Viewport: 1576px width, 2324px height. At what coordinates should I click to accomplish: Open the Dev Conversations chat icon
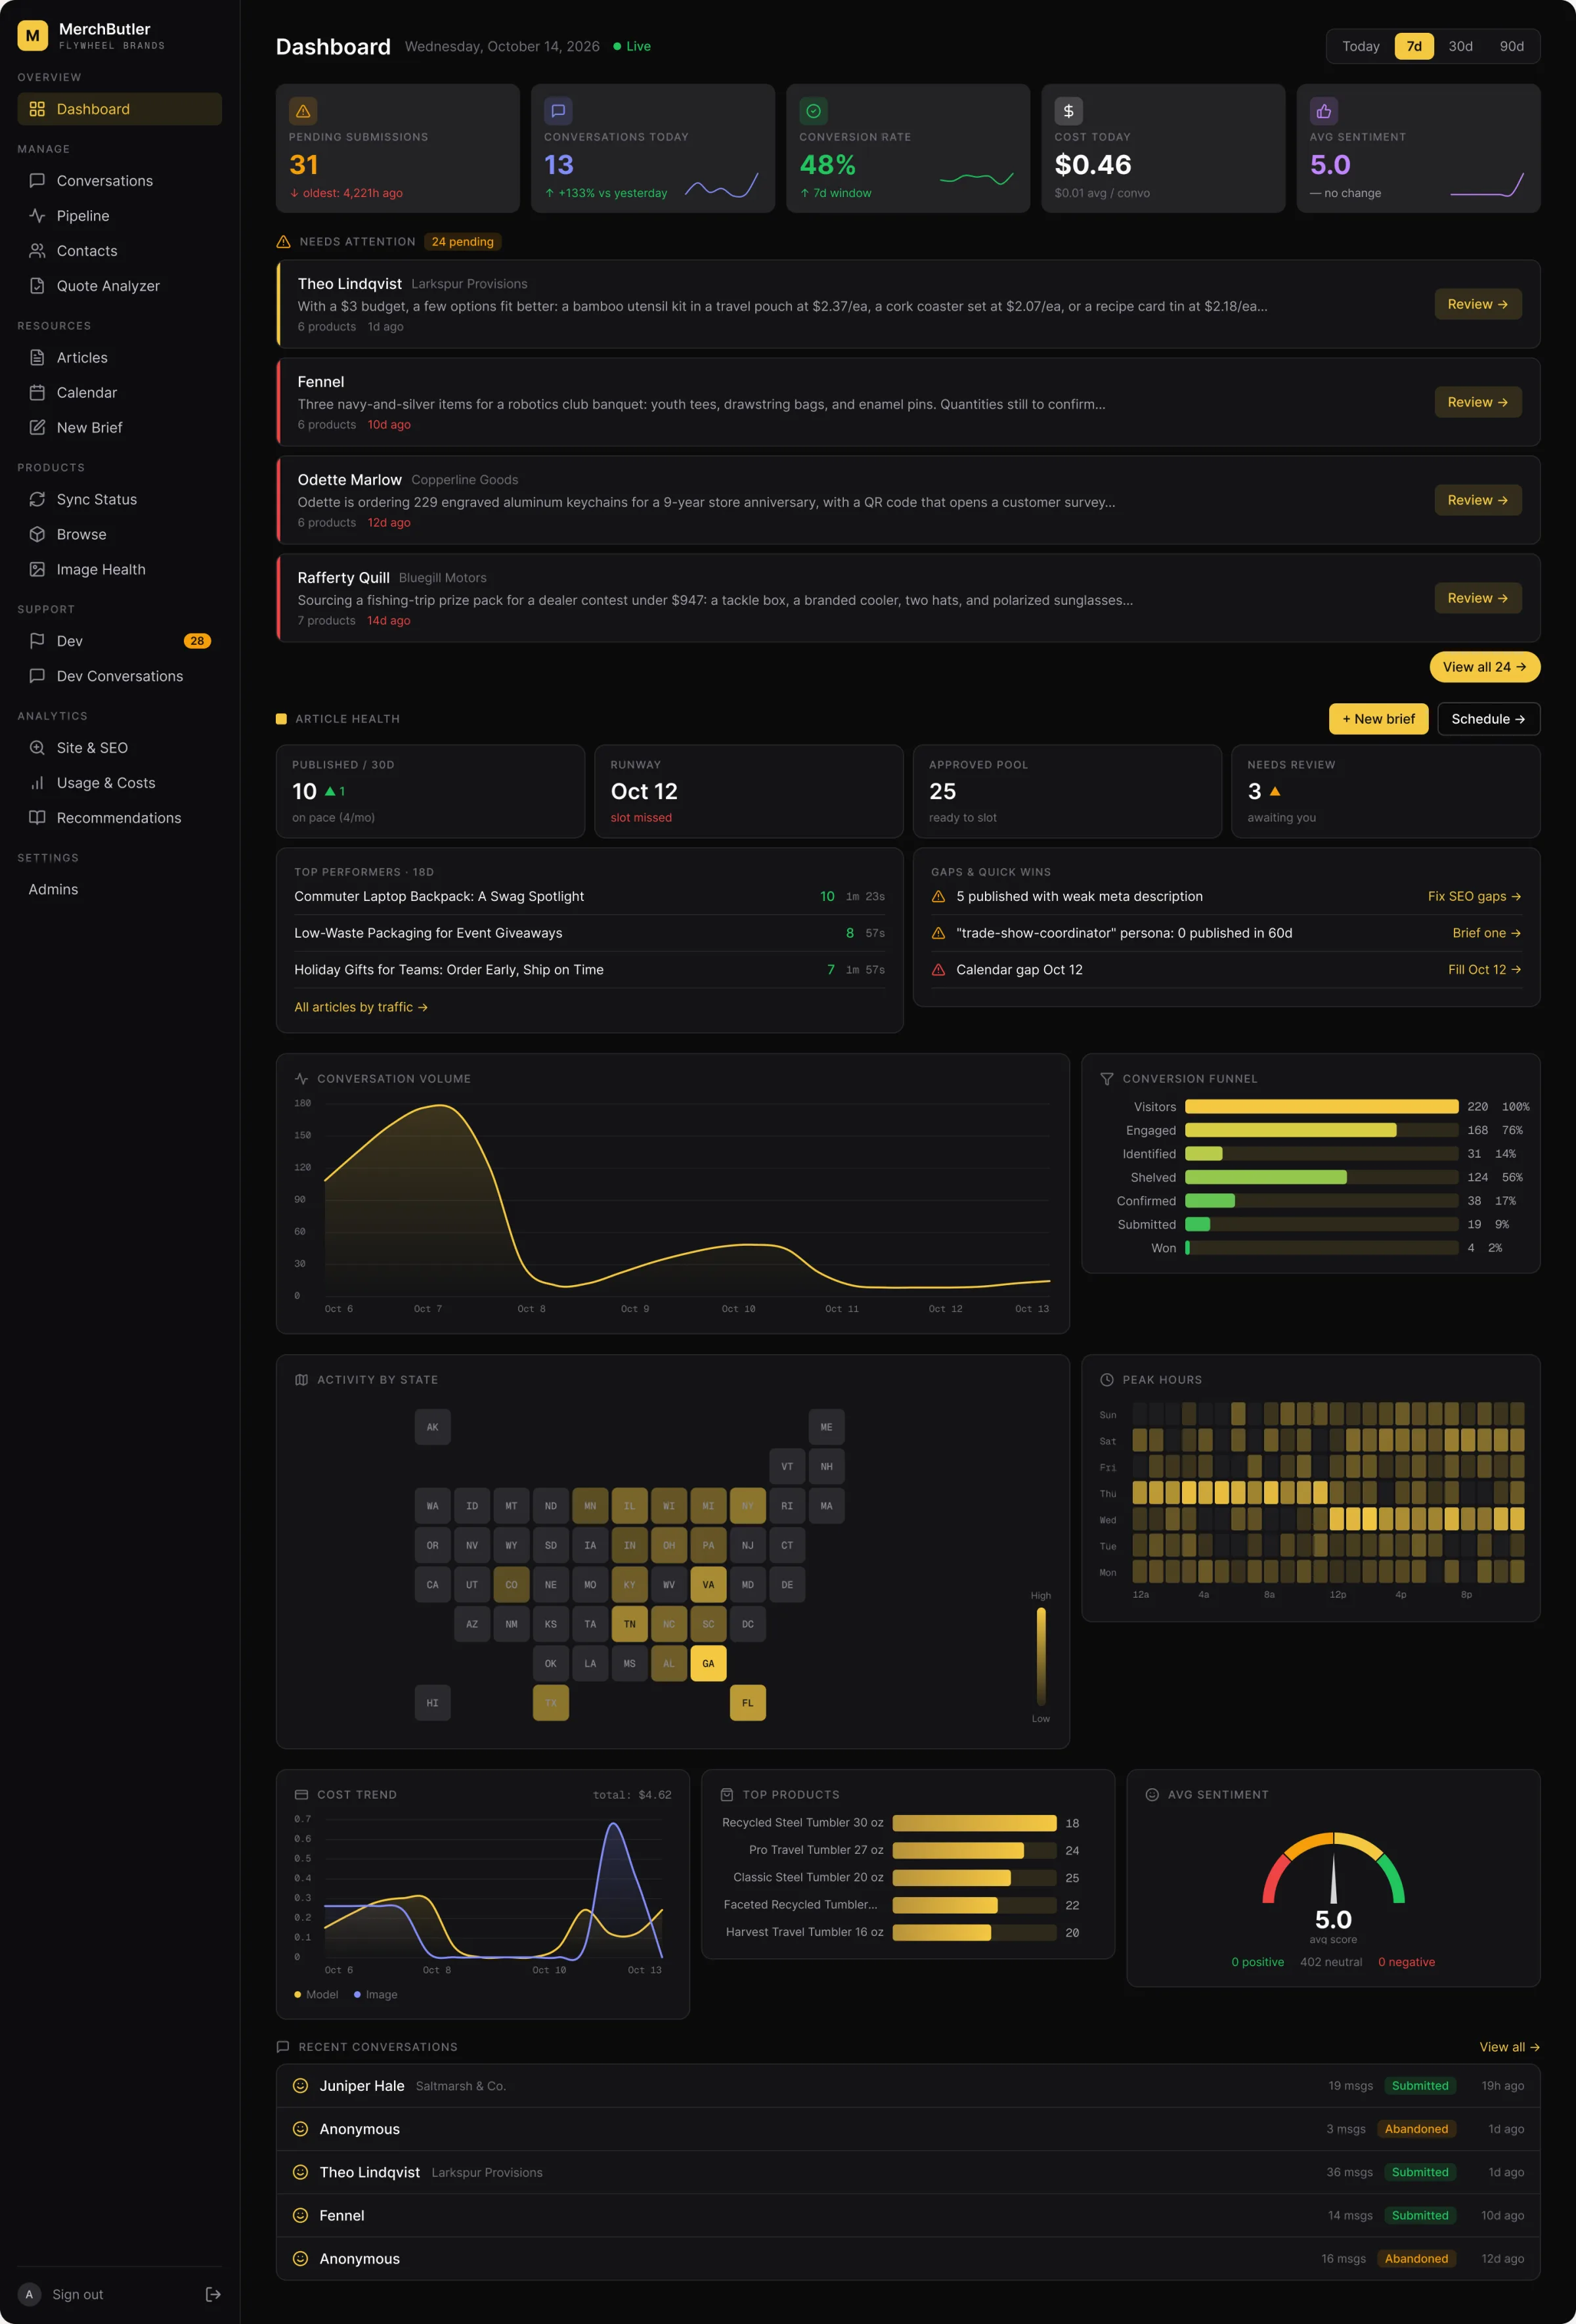pyautogui.click(x=37, y=676)
